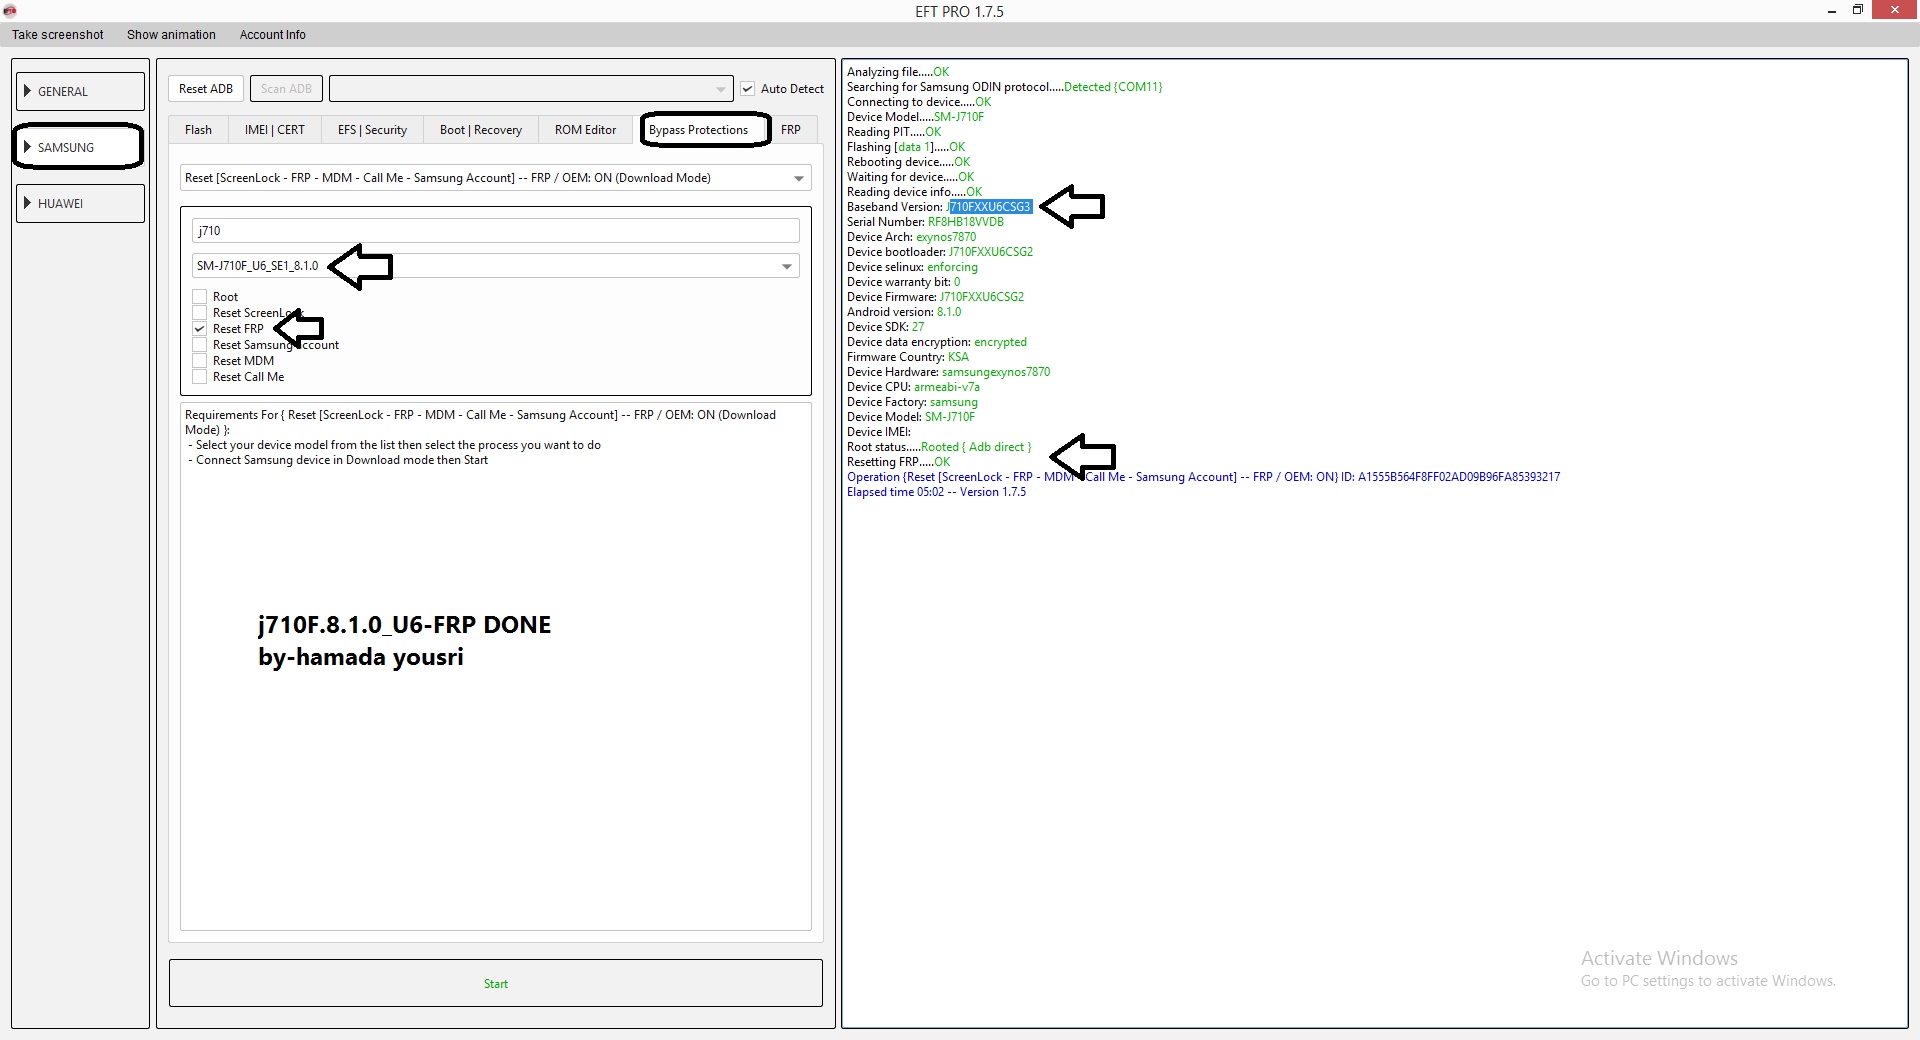The height and width of the screenshot is (1040, 1920).
Task: Open the SM-J710F_U6_SE1_8.1.0 firmware dropdown
Action: (x=496, y=266)
